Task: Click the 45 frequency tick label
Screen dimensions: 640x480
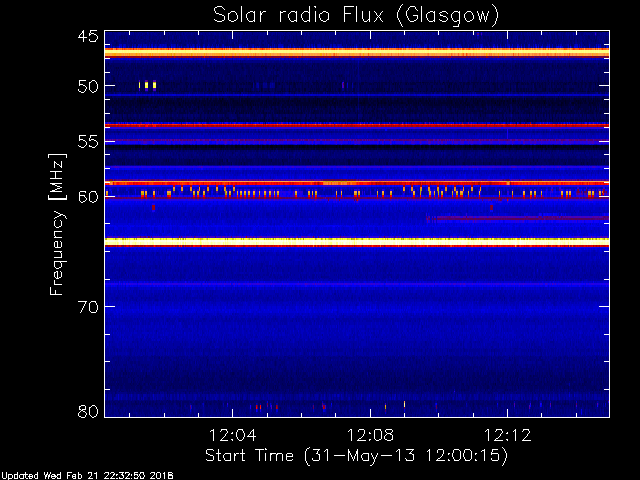Action: [88, 36]
